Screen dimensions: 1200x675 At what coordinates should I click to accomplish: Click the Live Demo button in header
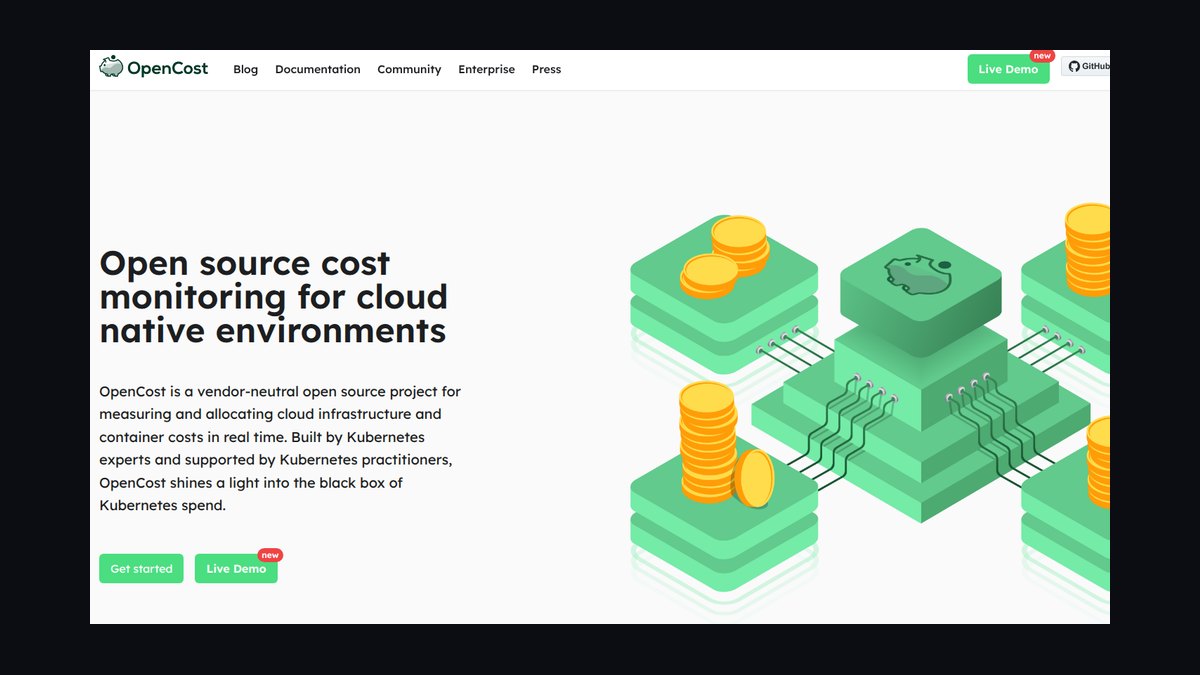pyautogui.click(x=1008, y=69)
